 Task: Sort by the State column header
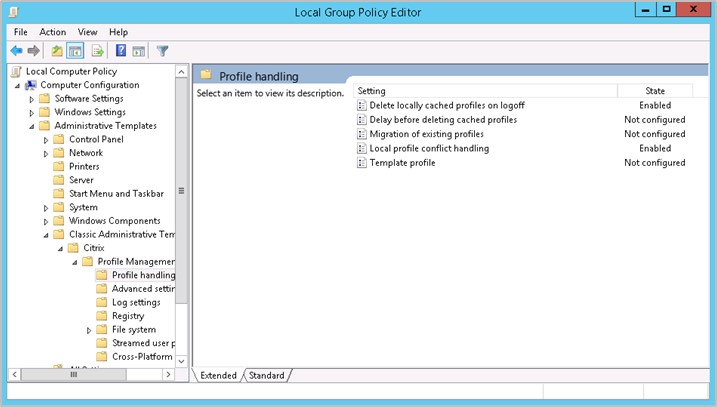pyautogui.click(x=654, y=91)
